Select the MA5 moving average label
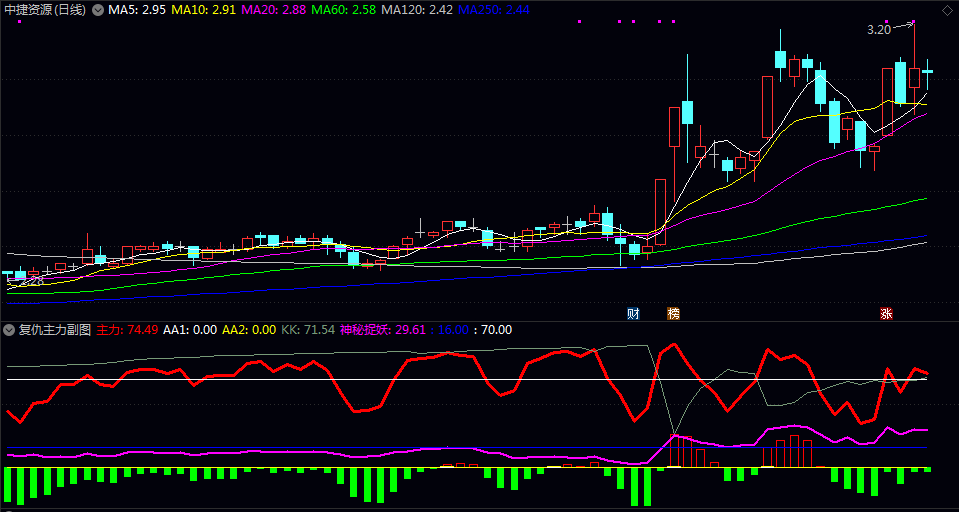 pos(137,9)
